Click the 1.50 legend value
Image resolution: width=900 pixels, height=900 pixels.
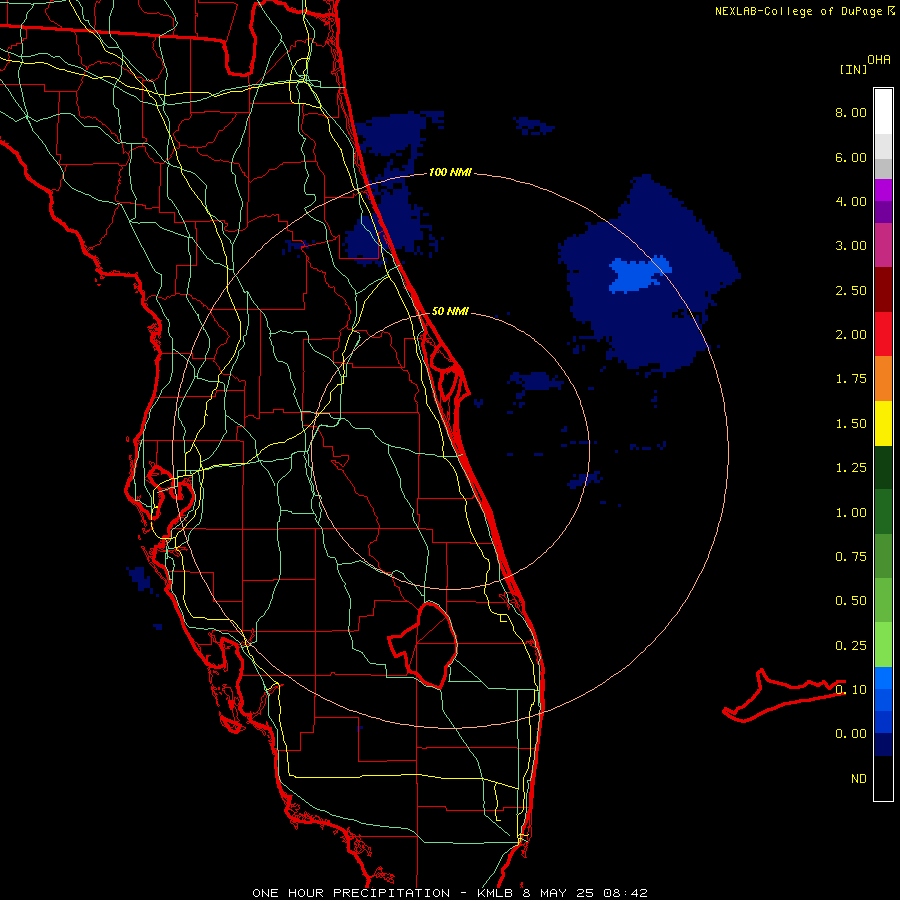click(851, 424)
